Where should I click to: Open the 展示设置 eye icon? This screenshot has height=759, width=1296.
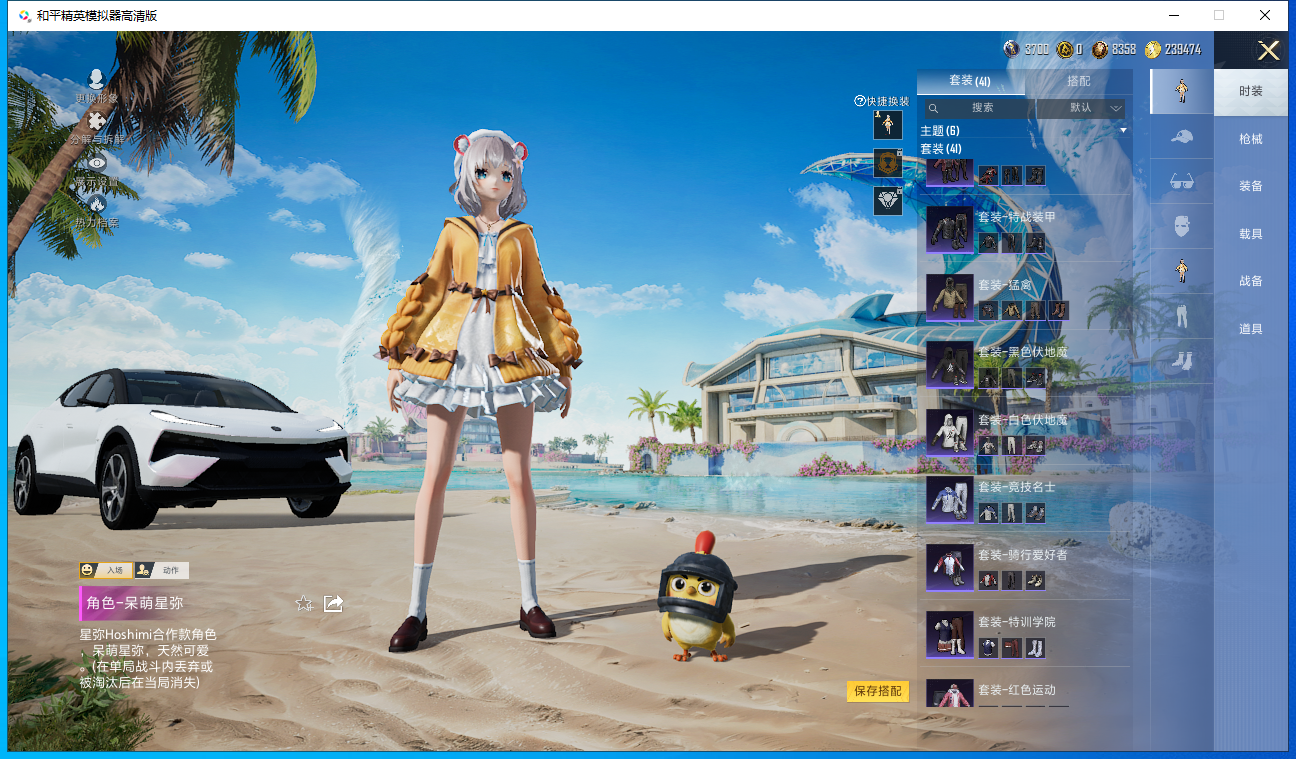[x=97, y=162]
